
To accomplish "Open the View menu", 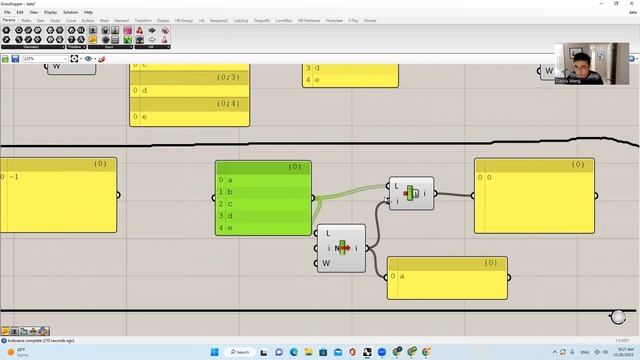I will click(x=33, y=12).
